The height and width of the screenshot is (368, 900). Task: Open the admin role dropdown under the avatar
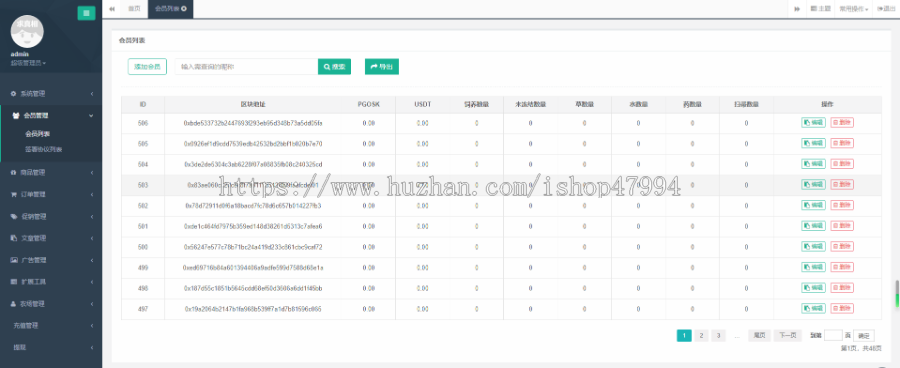click(x=28, y=63)
